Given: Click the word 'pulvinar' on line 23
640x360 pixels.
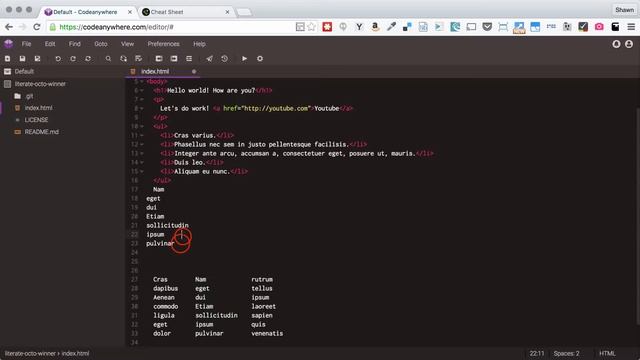Looking at the screenshot, I should [160, 244].
